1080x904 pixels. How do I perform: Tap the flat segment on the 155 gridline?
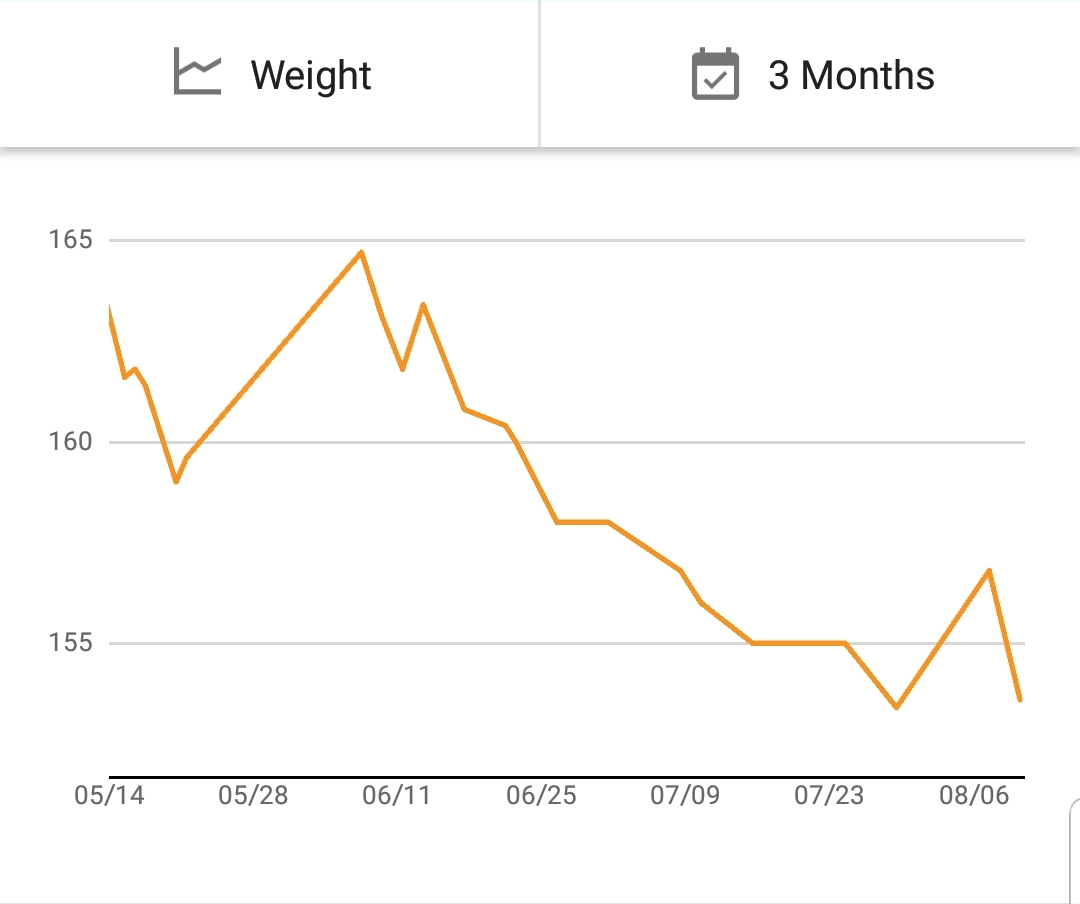coord(799,643)
